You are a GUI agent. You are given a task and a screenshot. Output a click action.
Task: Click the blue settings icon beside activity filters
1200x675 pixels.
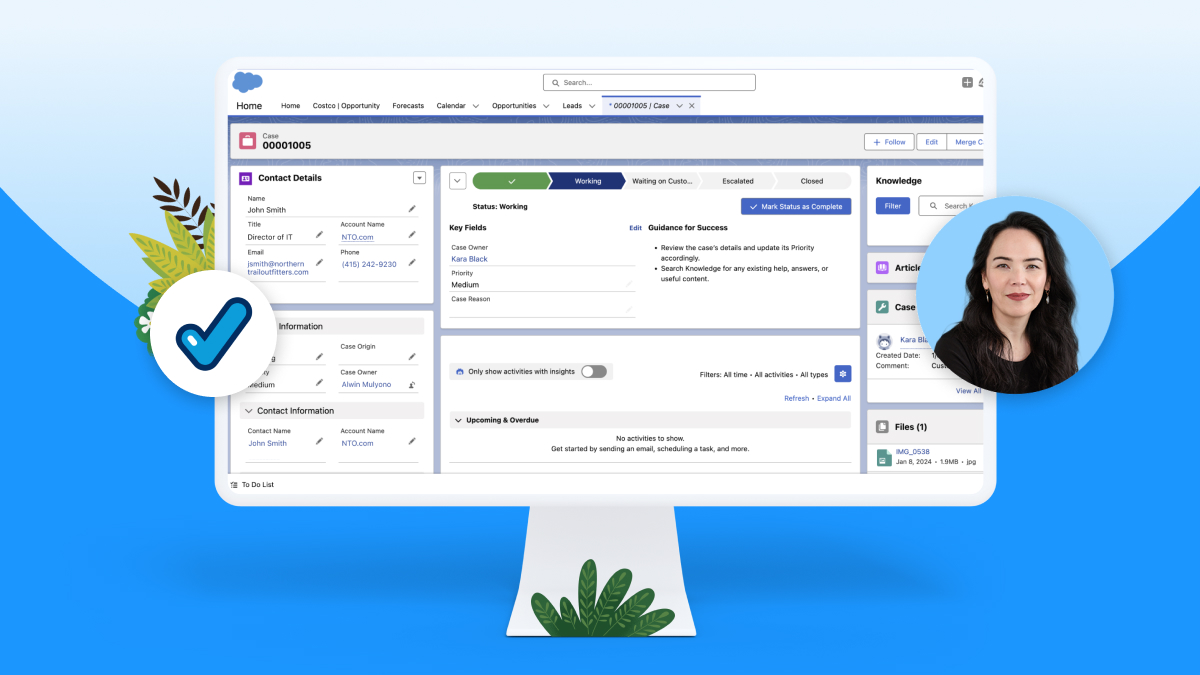pos(842,373)
